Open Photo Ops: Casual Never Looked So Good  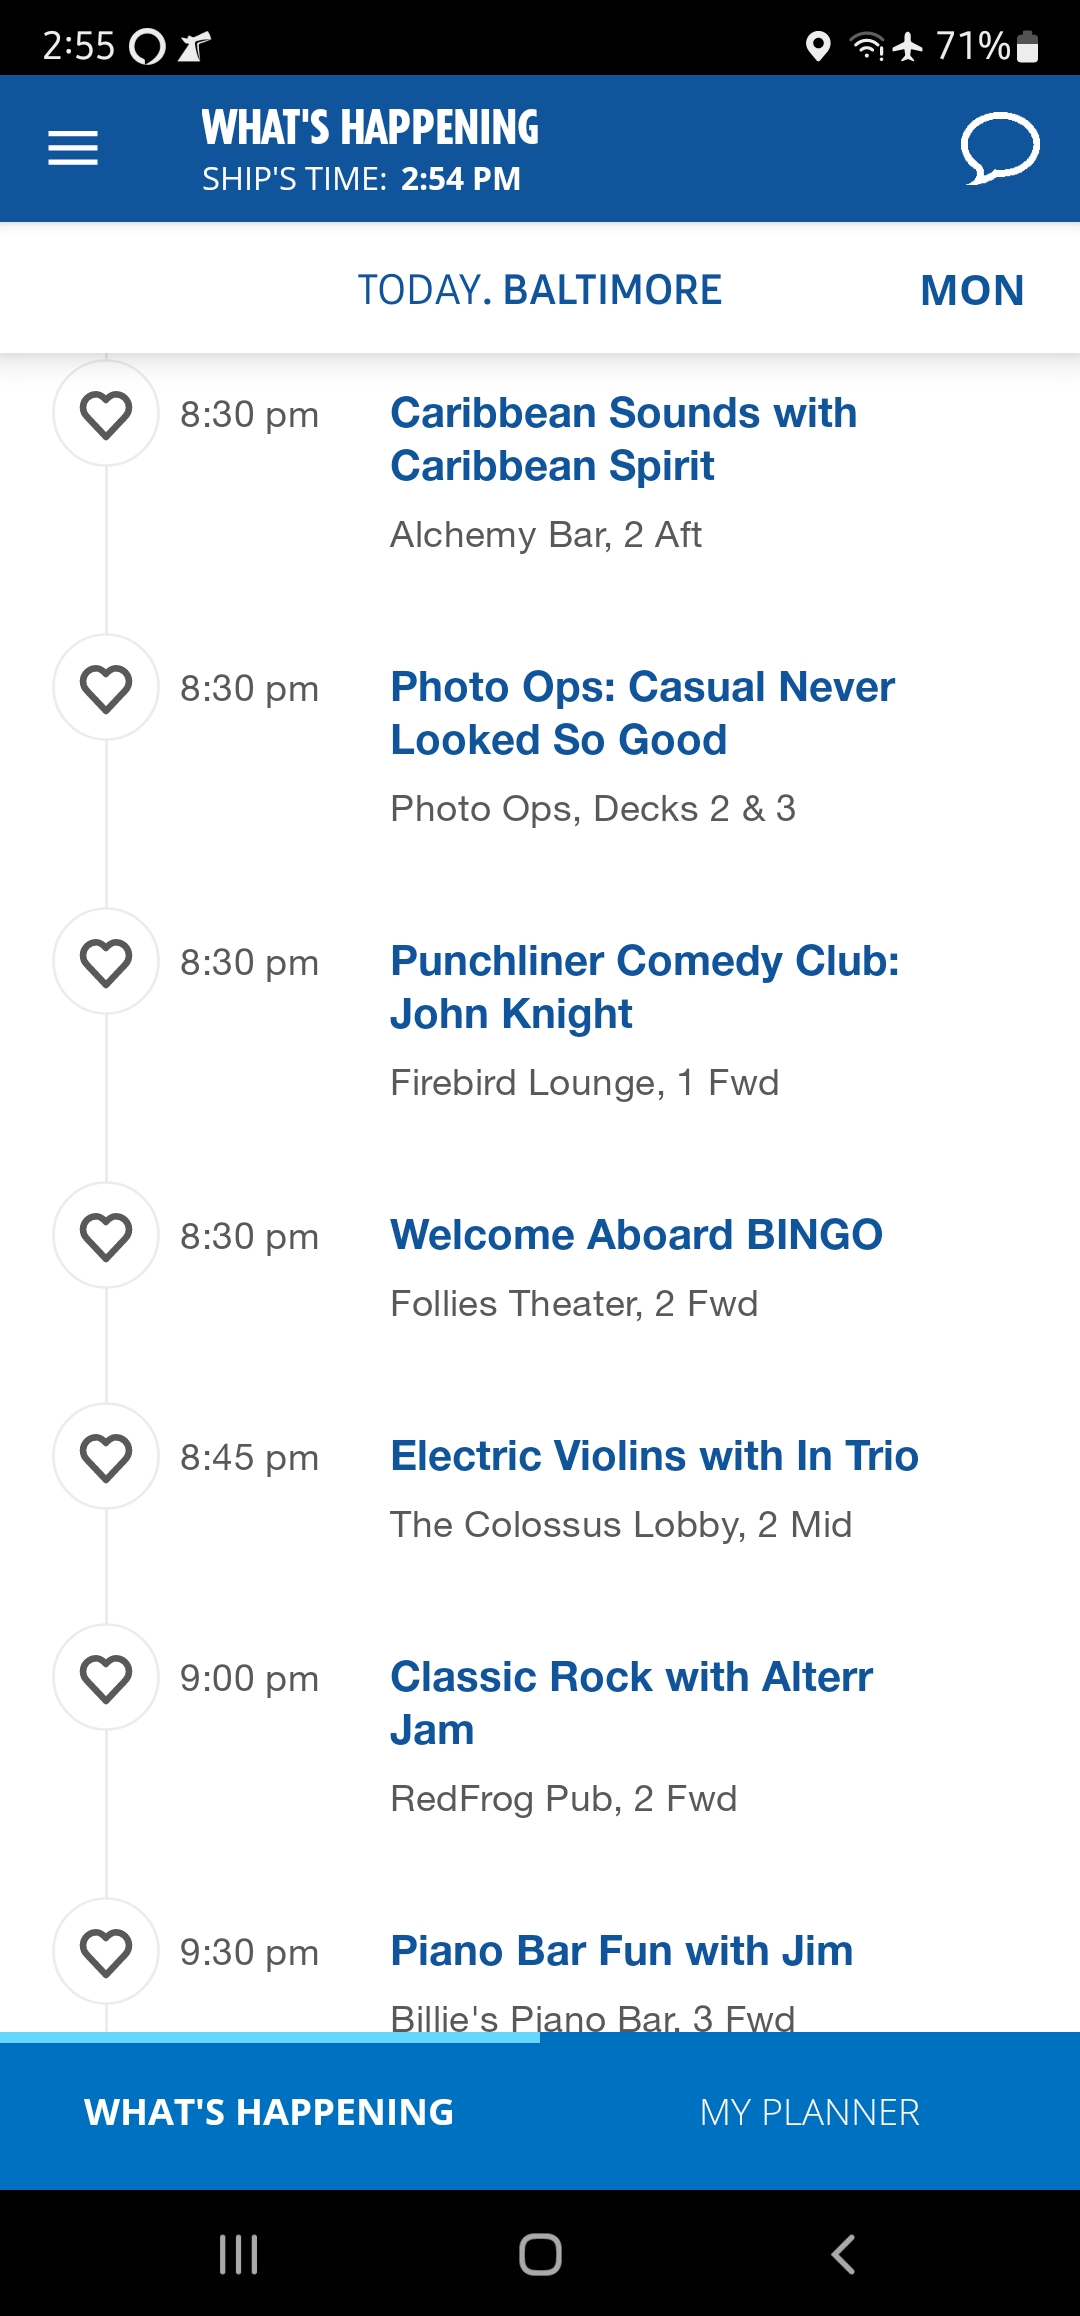coord(642,713)
